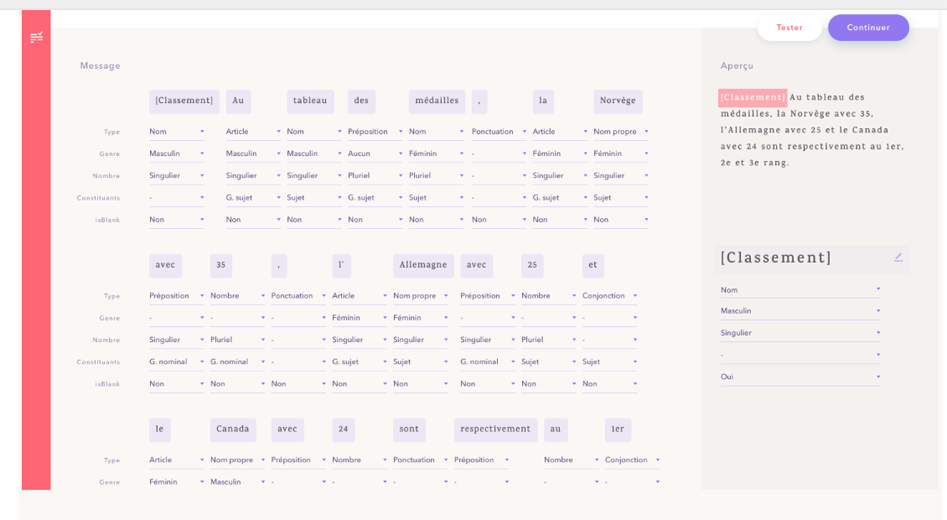Click the Continuer button
This screenshot has width=947, height=520.
pos(868,28)
